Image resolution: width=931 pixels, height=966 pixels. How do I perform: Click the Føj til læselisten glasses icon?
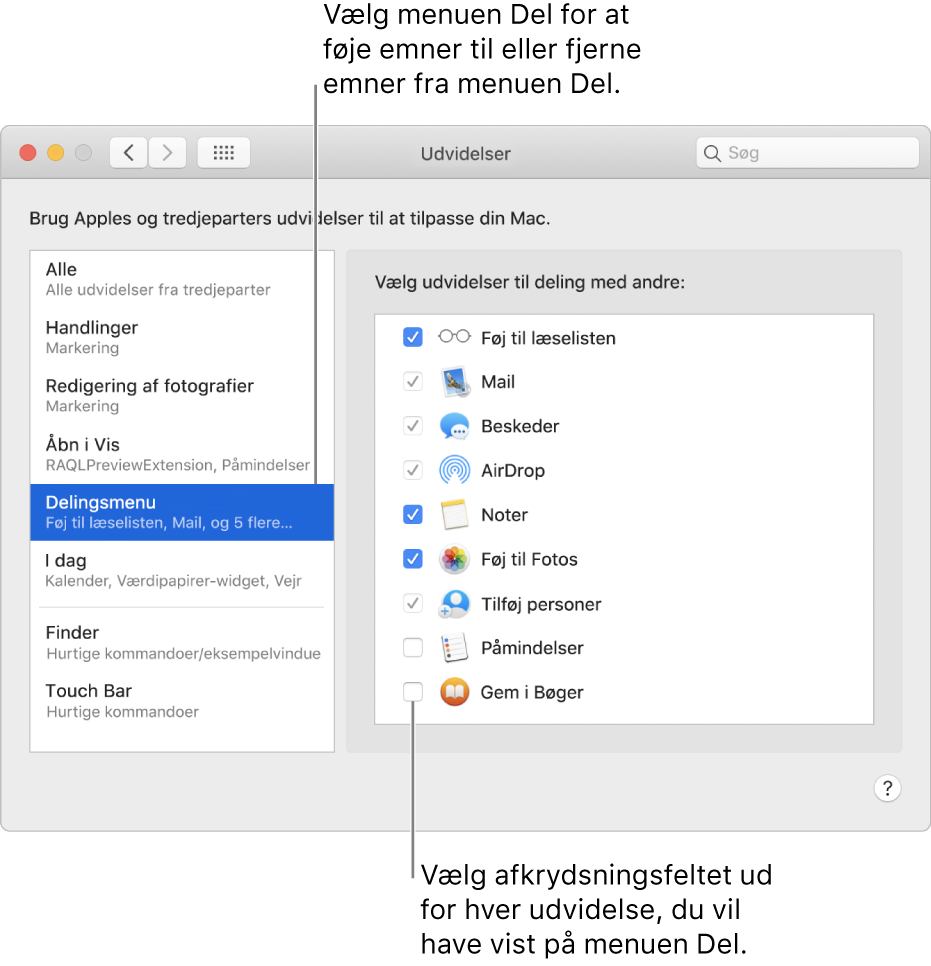454,338
